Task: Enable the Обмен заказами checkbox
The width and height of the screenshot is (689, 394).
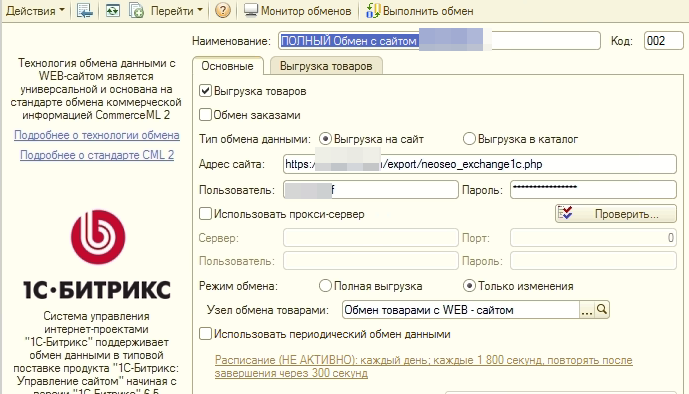Action: click(x=205, y=115)
